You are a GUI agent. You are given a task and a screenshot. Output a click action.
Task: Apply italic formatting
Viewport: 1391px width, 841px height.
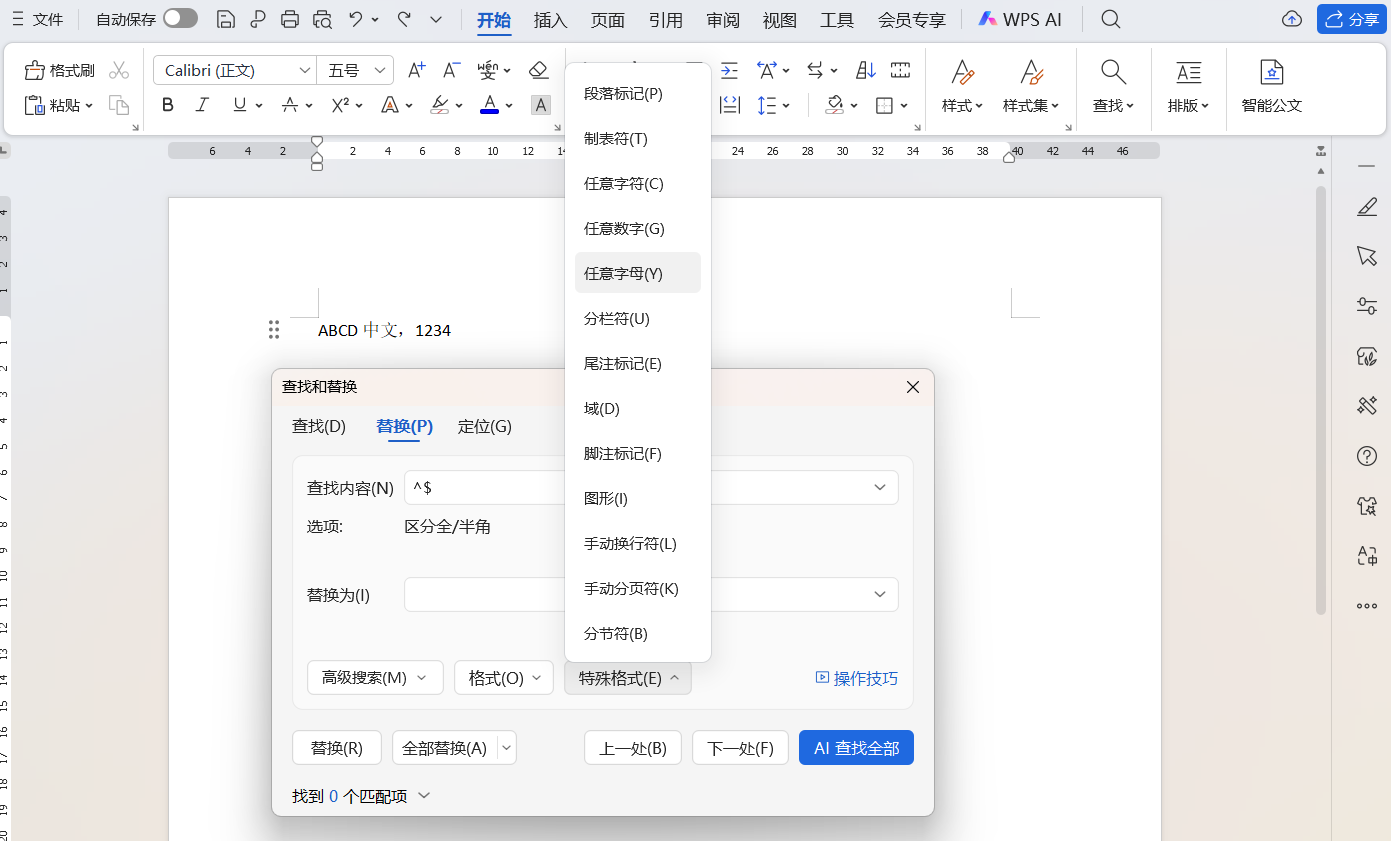tap(202, 104)
